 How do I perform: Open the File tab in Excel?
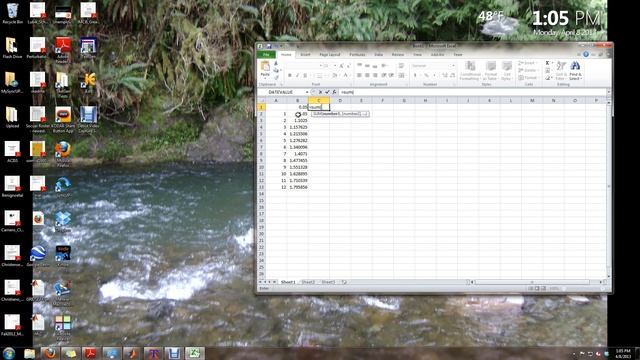click(266, 54)
